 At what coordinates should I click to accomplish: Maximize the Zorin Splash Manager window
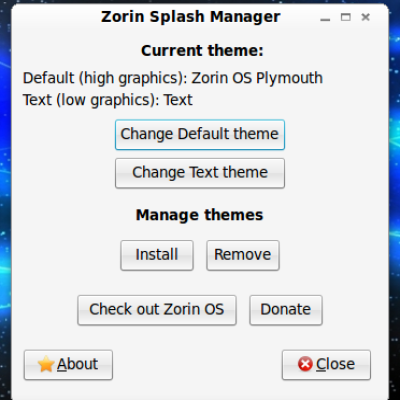coord(346,17)
